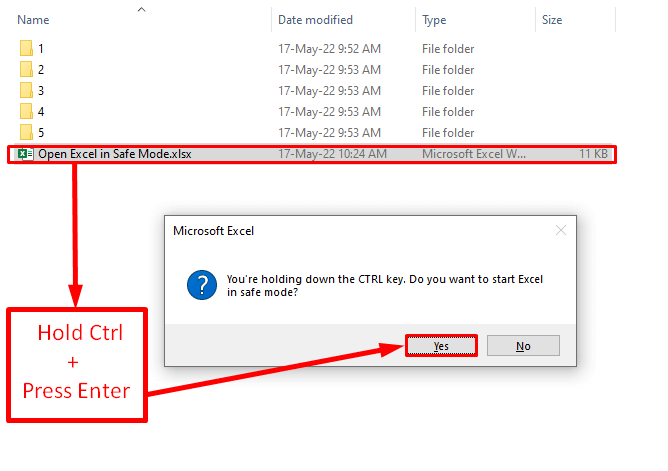This screenshot has width=668, height=471.
Task: Sort by the Size column header
Action: tap(552, 20)
